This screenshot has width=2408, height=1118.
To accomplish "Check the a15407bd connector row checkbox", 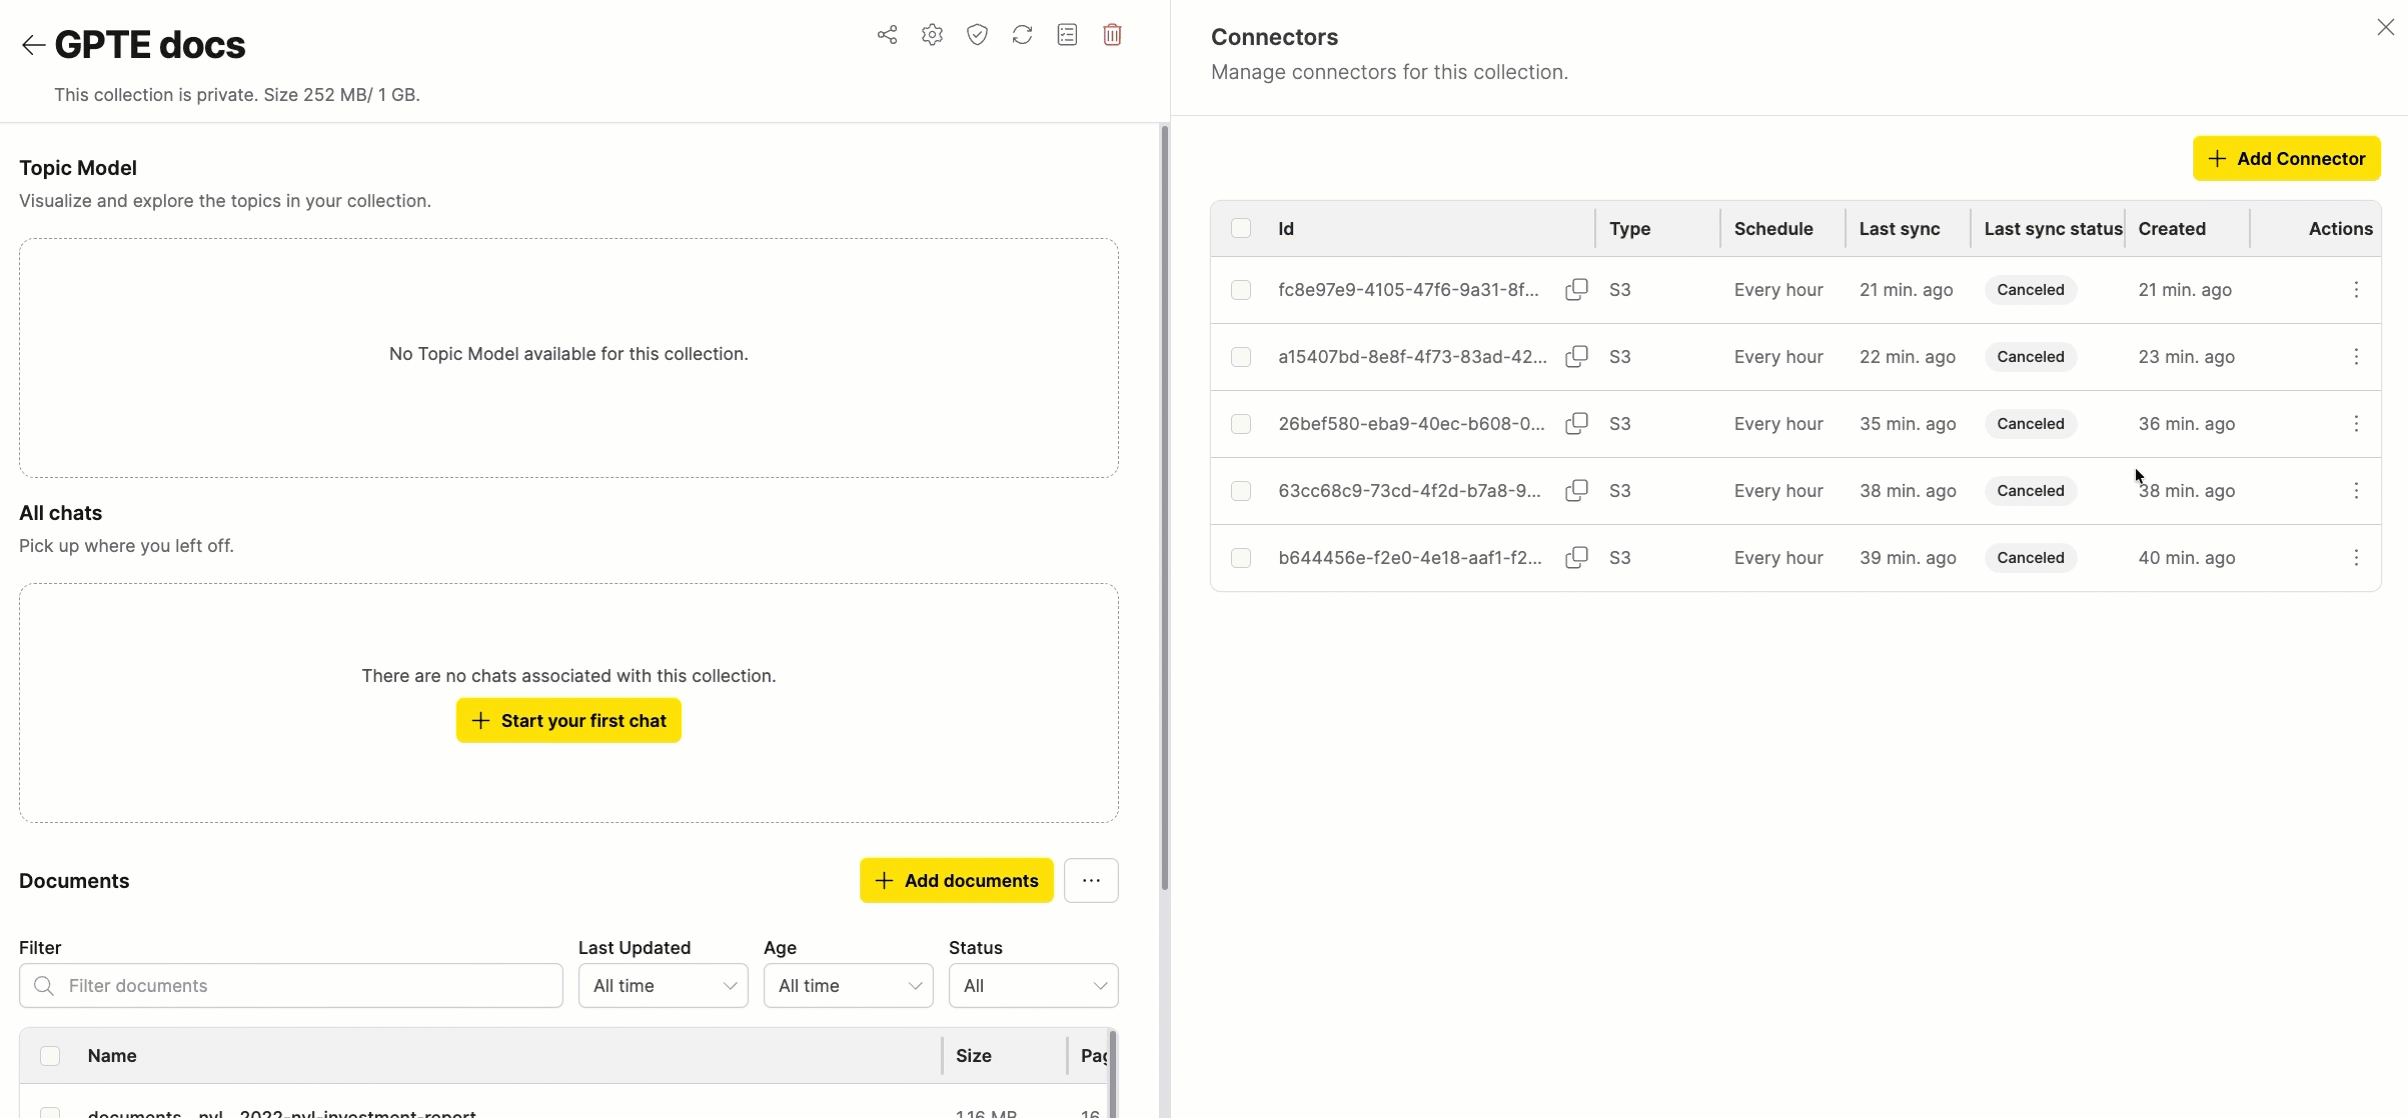I will [x=1241, y=357].
